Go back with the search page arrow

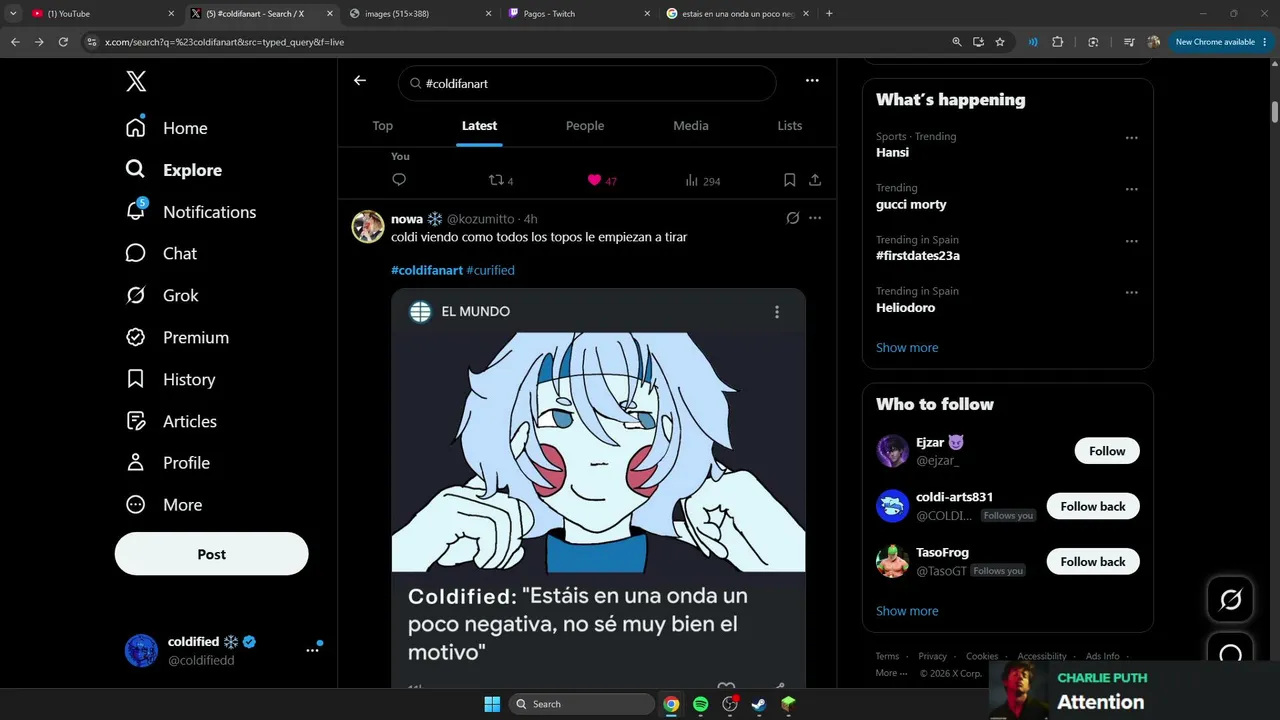click(x=360, y=81)
